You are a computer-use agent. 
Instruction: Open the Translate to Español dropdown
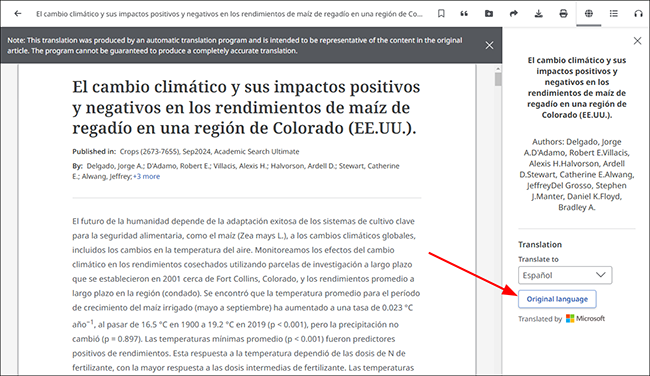click(x=565, y=275)
